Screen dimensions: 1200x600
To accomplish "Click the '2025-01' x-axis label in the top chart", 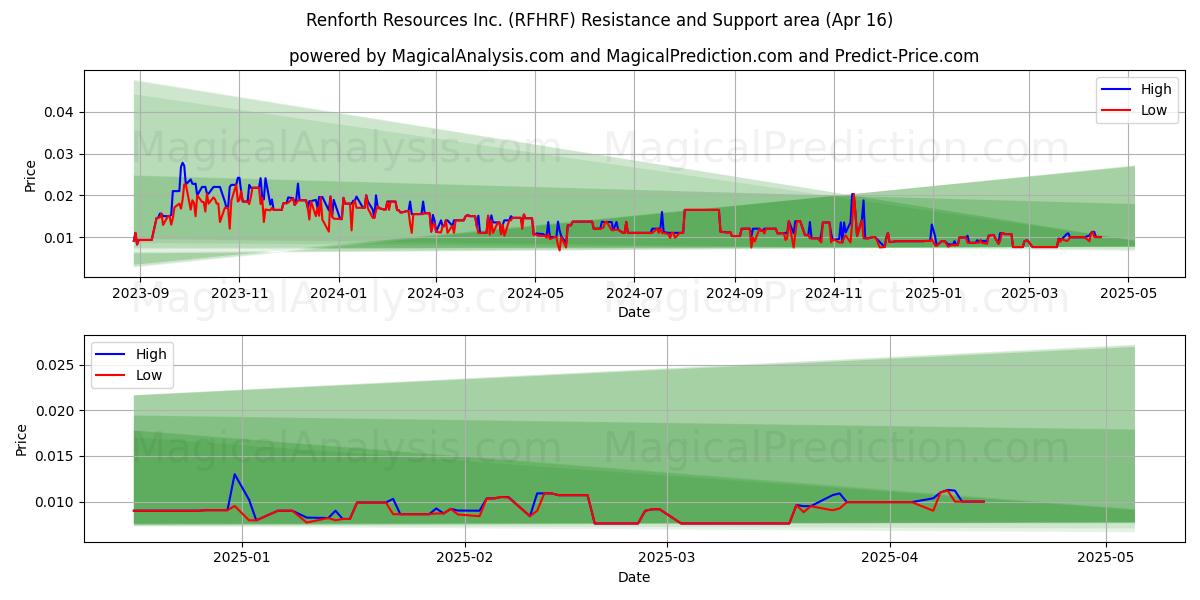I will [x=933, y=294].
